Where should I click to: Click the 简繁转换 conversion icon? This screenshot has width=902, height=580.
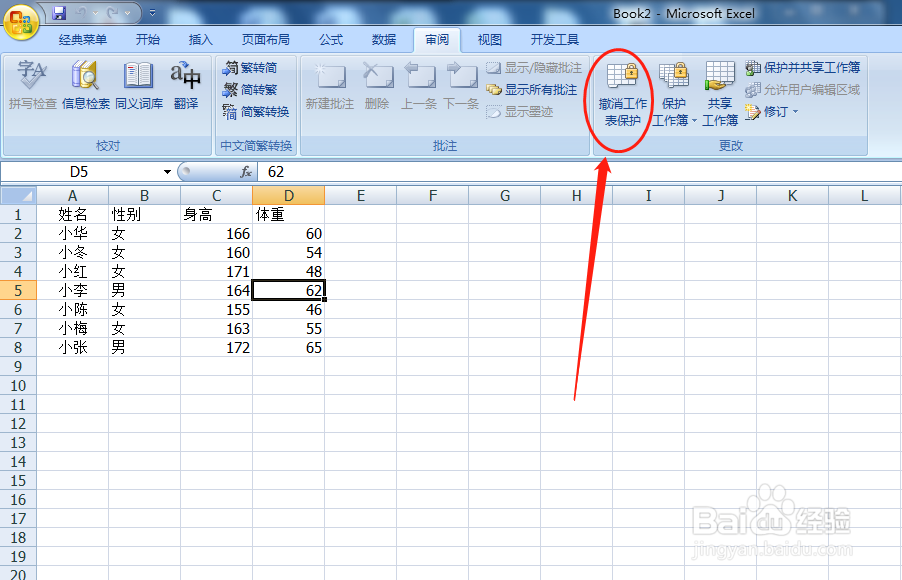click(258, 113)
